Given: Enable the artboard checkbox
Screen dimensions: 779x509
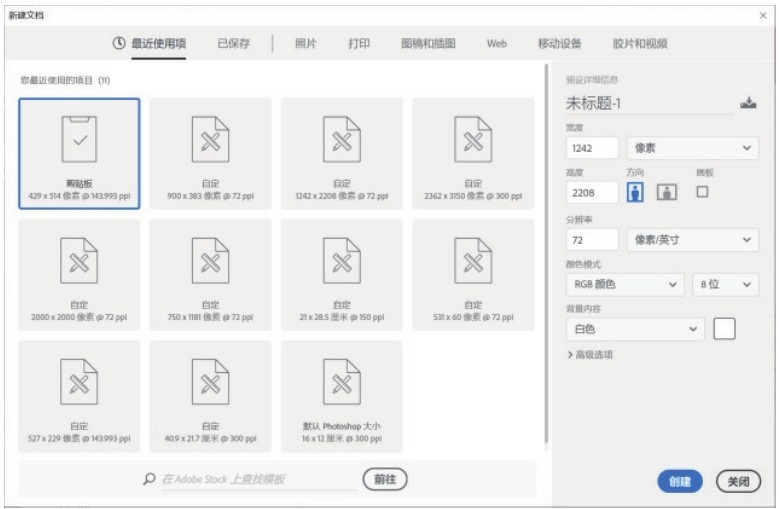Looking at the screenshot, I should (x=702, y=191).
